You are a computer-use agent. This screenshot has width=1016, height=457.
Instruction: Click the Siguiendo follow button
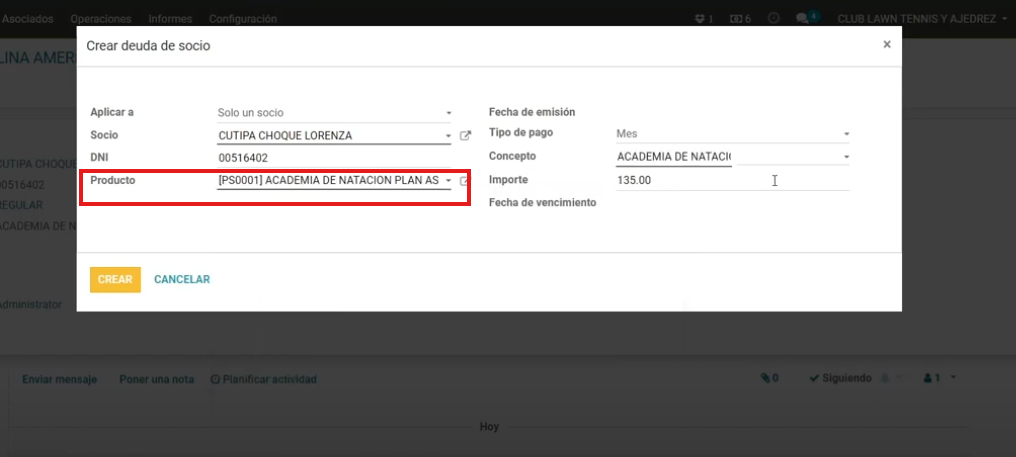tap(841, 378)
